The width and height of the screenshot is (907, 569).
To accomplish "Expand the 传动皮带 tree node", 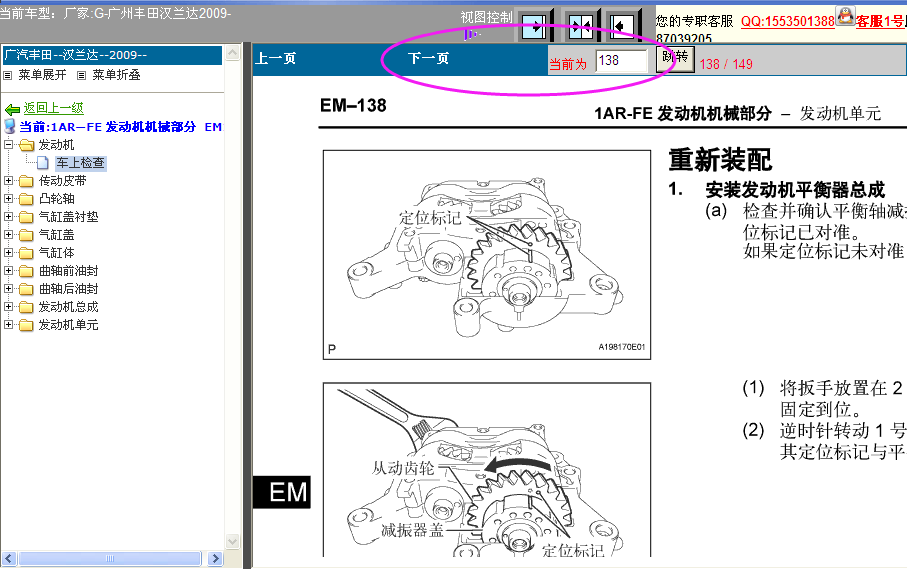I will coord(8,181).
